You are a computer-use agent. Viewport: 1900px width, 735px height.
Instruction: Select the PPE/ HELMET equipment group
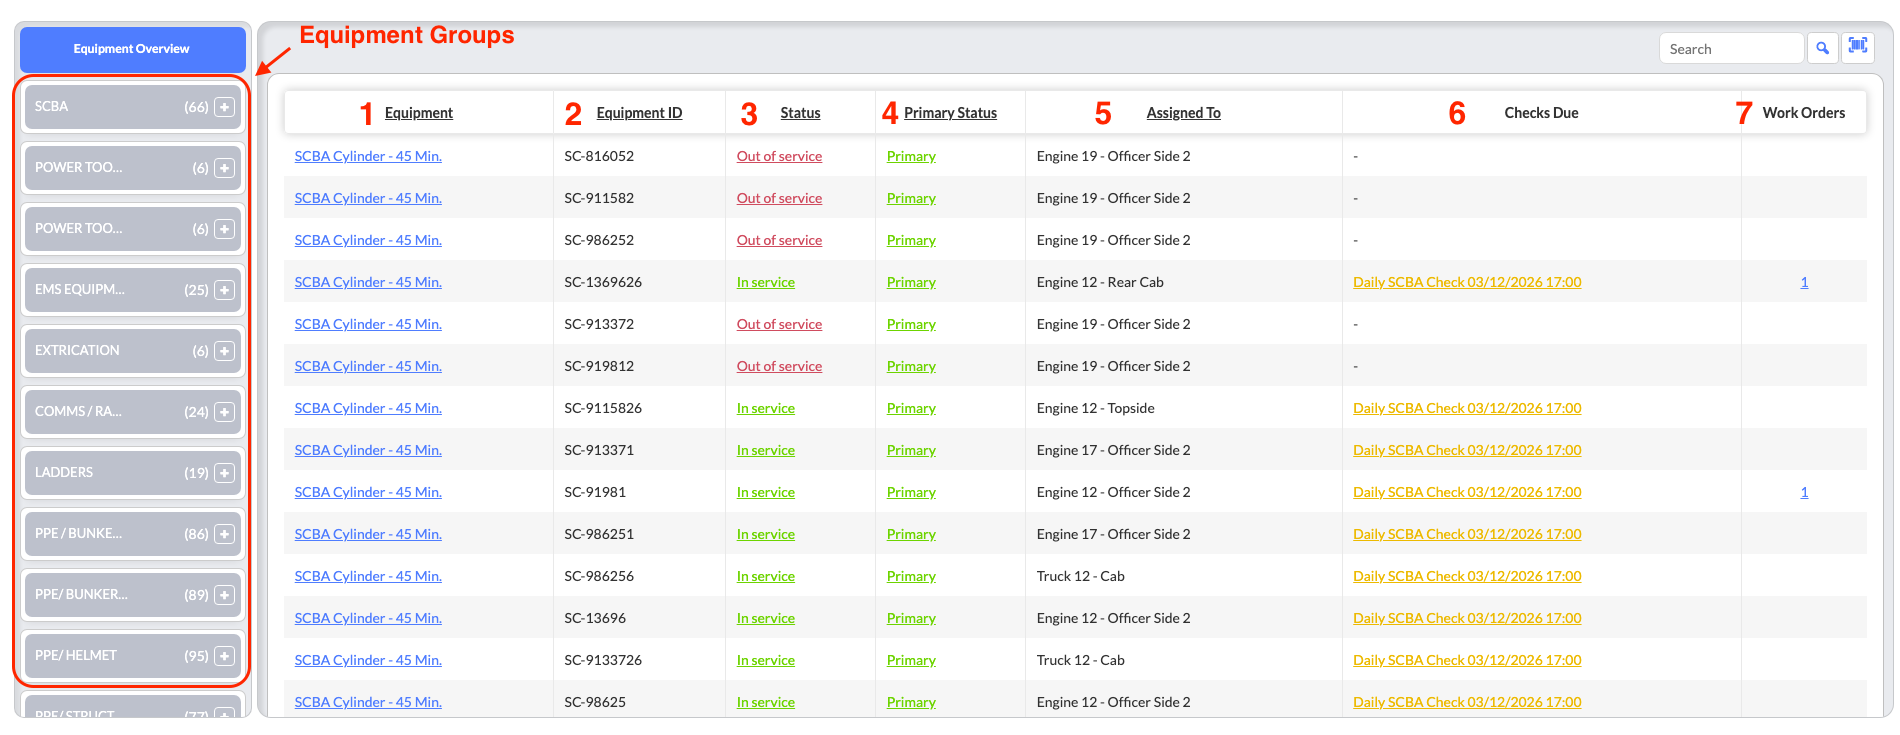coord(133,656)
